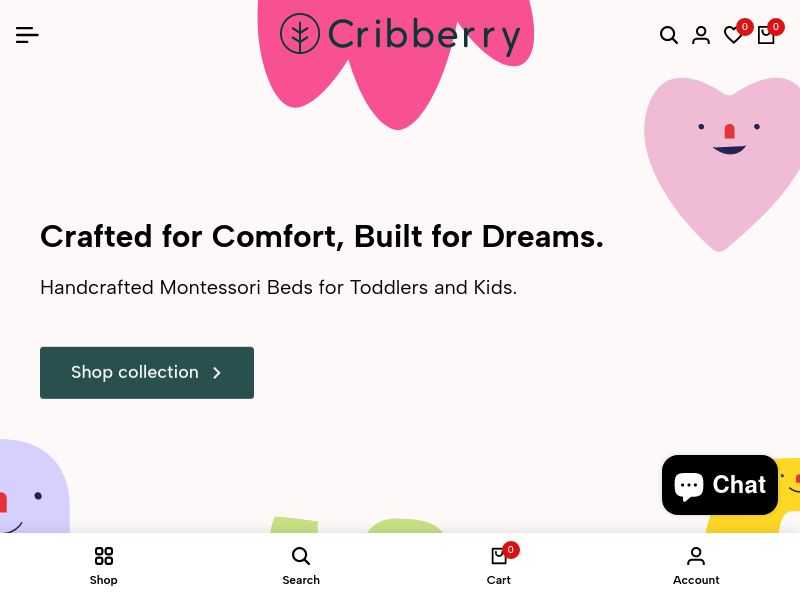This screenshot has height=600, width=800.
Task: Click the Cribberry brand name text
Action: 424,35
